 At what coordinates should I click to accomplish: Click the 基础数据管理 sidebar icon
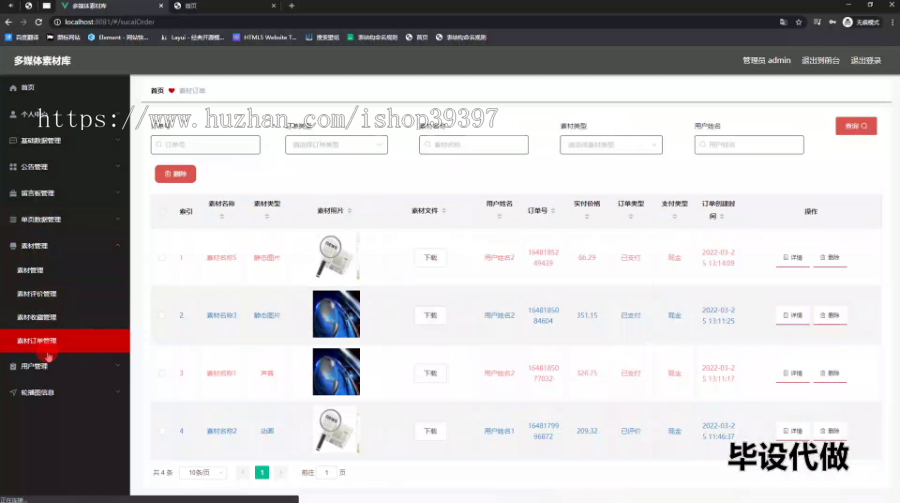[13, 141]
